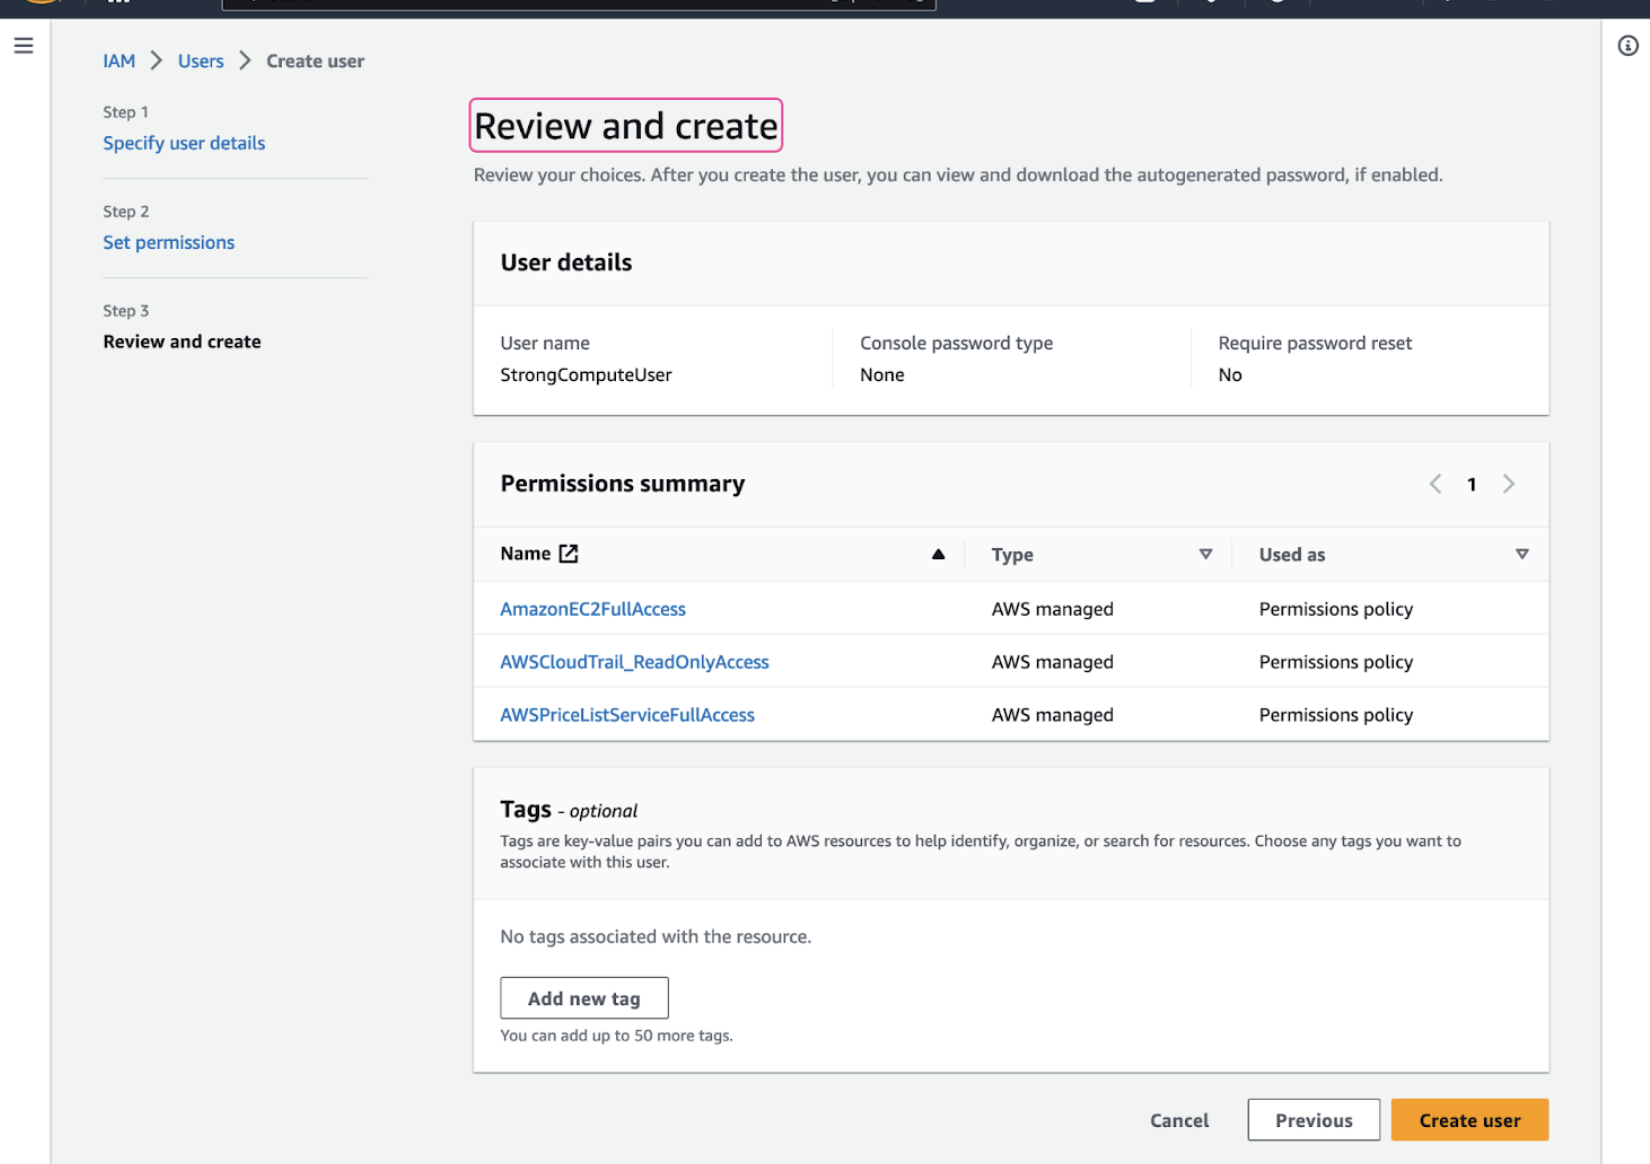Go to previous page of permissions summary
Viewport: 1650px width, 1164px height.
pos(1435,484)
